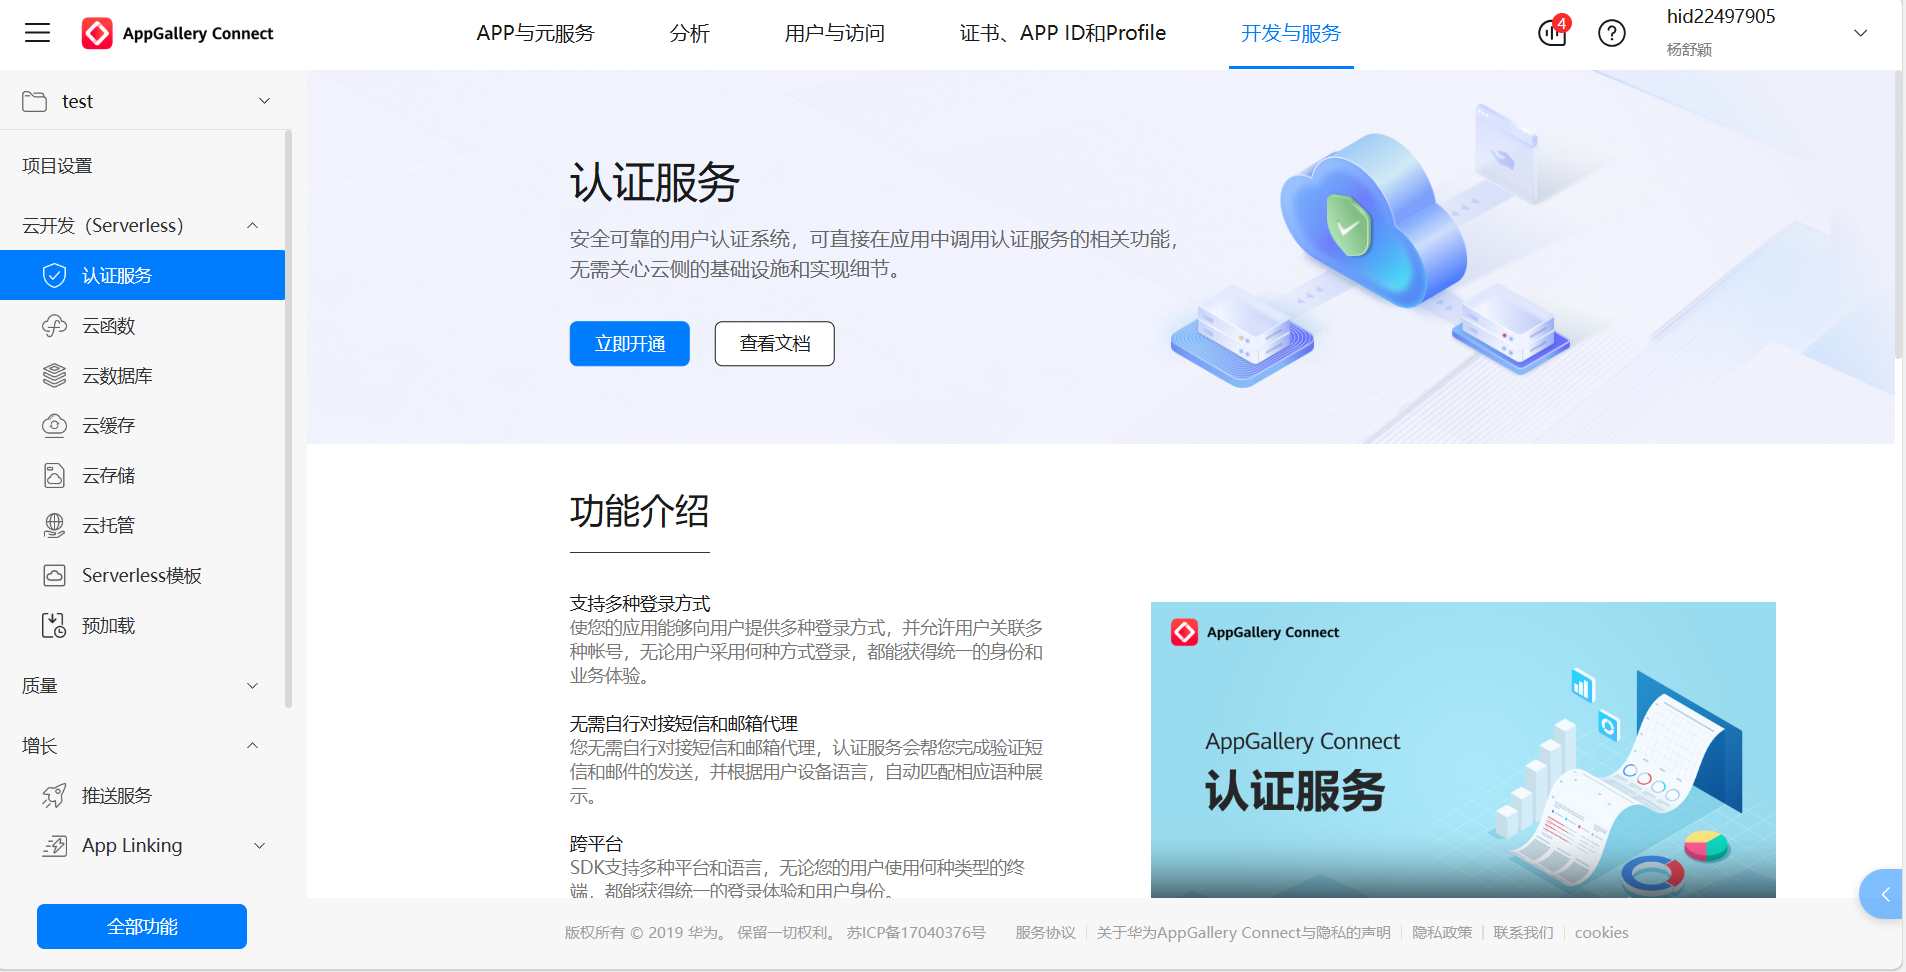The height and width of the screenshot is (972, 1906).
Task: Click the main page vertical scrollbar
Action: tap(1898, 215)
